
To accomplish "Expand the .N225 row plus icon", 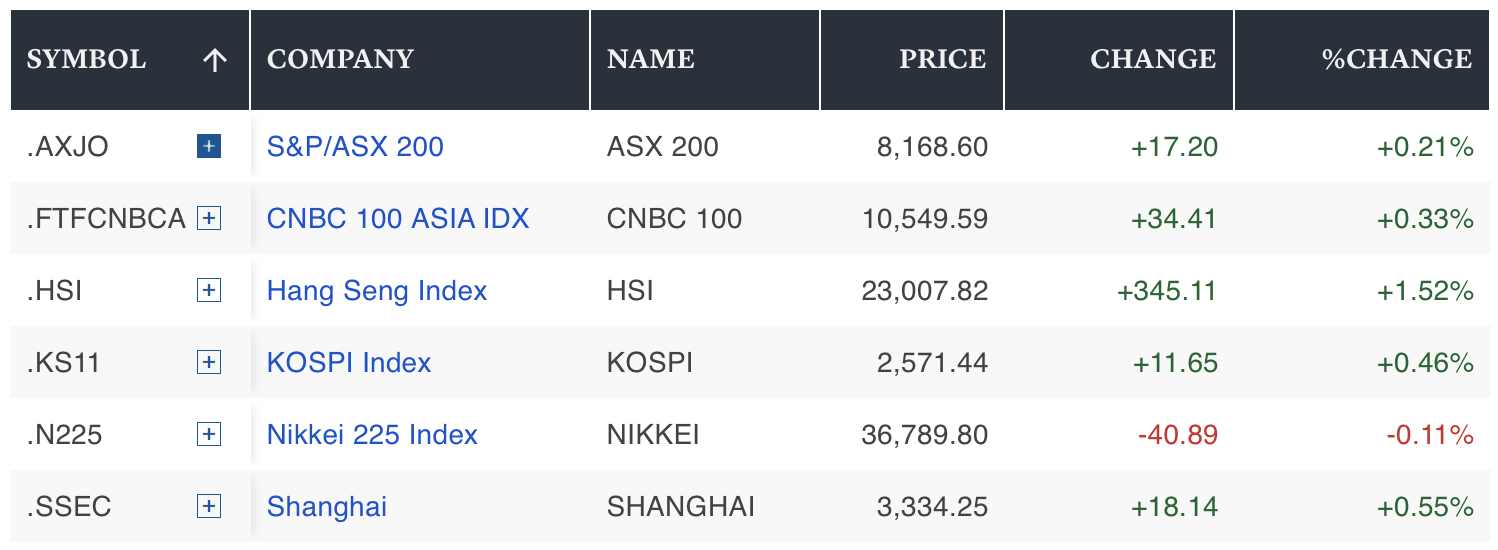I will 208,434.
